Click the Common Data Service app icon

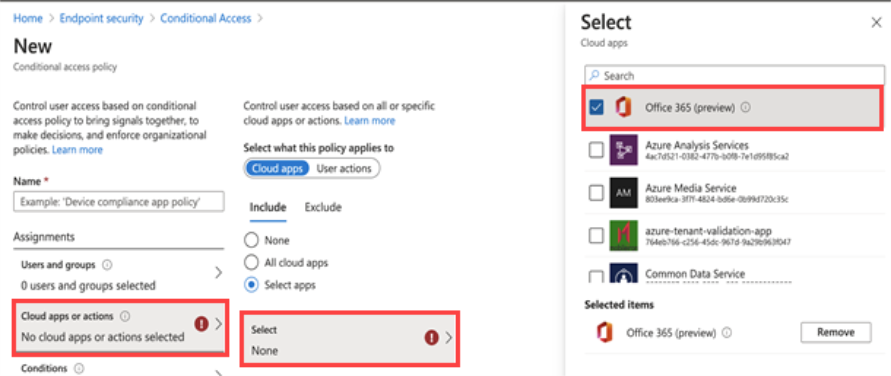coord(623,274)
